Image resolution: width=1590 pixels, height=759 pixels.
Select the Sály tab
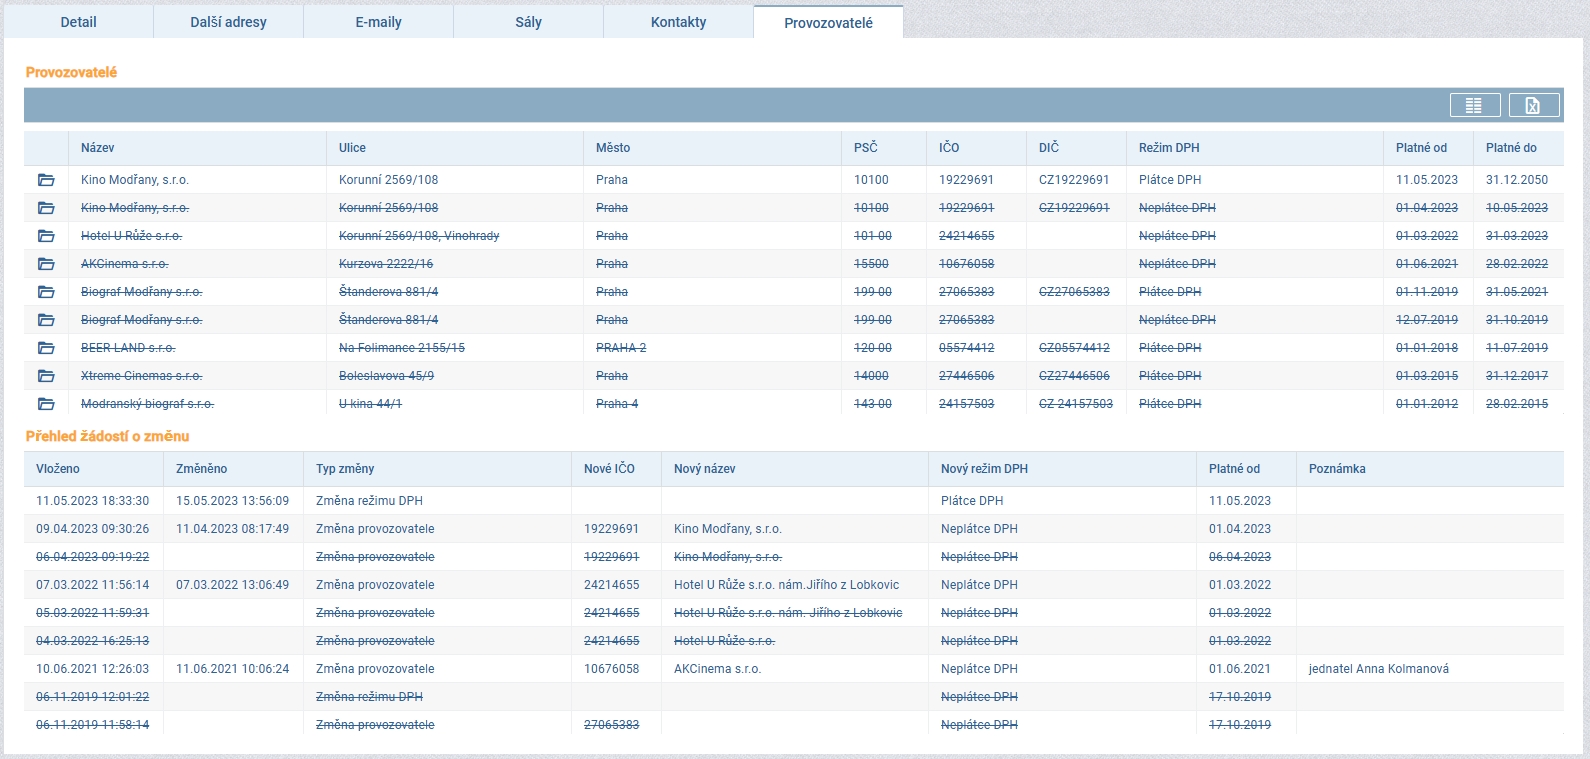coord(528,22)
